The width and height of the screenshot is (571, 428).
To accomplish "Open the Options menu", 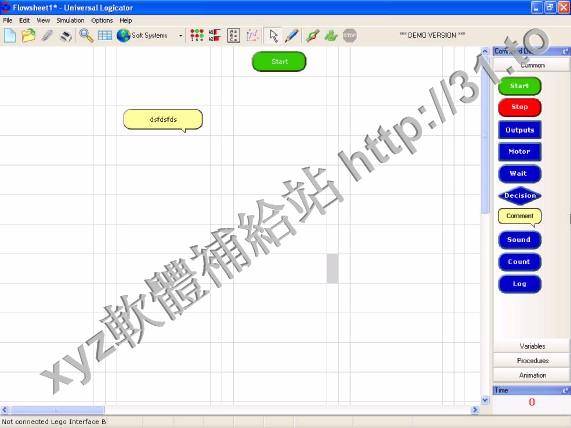I will (x=102, y=20).
